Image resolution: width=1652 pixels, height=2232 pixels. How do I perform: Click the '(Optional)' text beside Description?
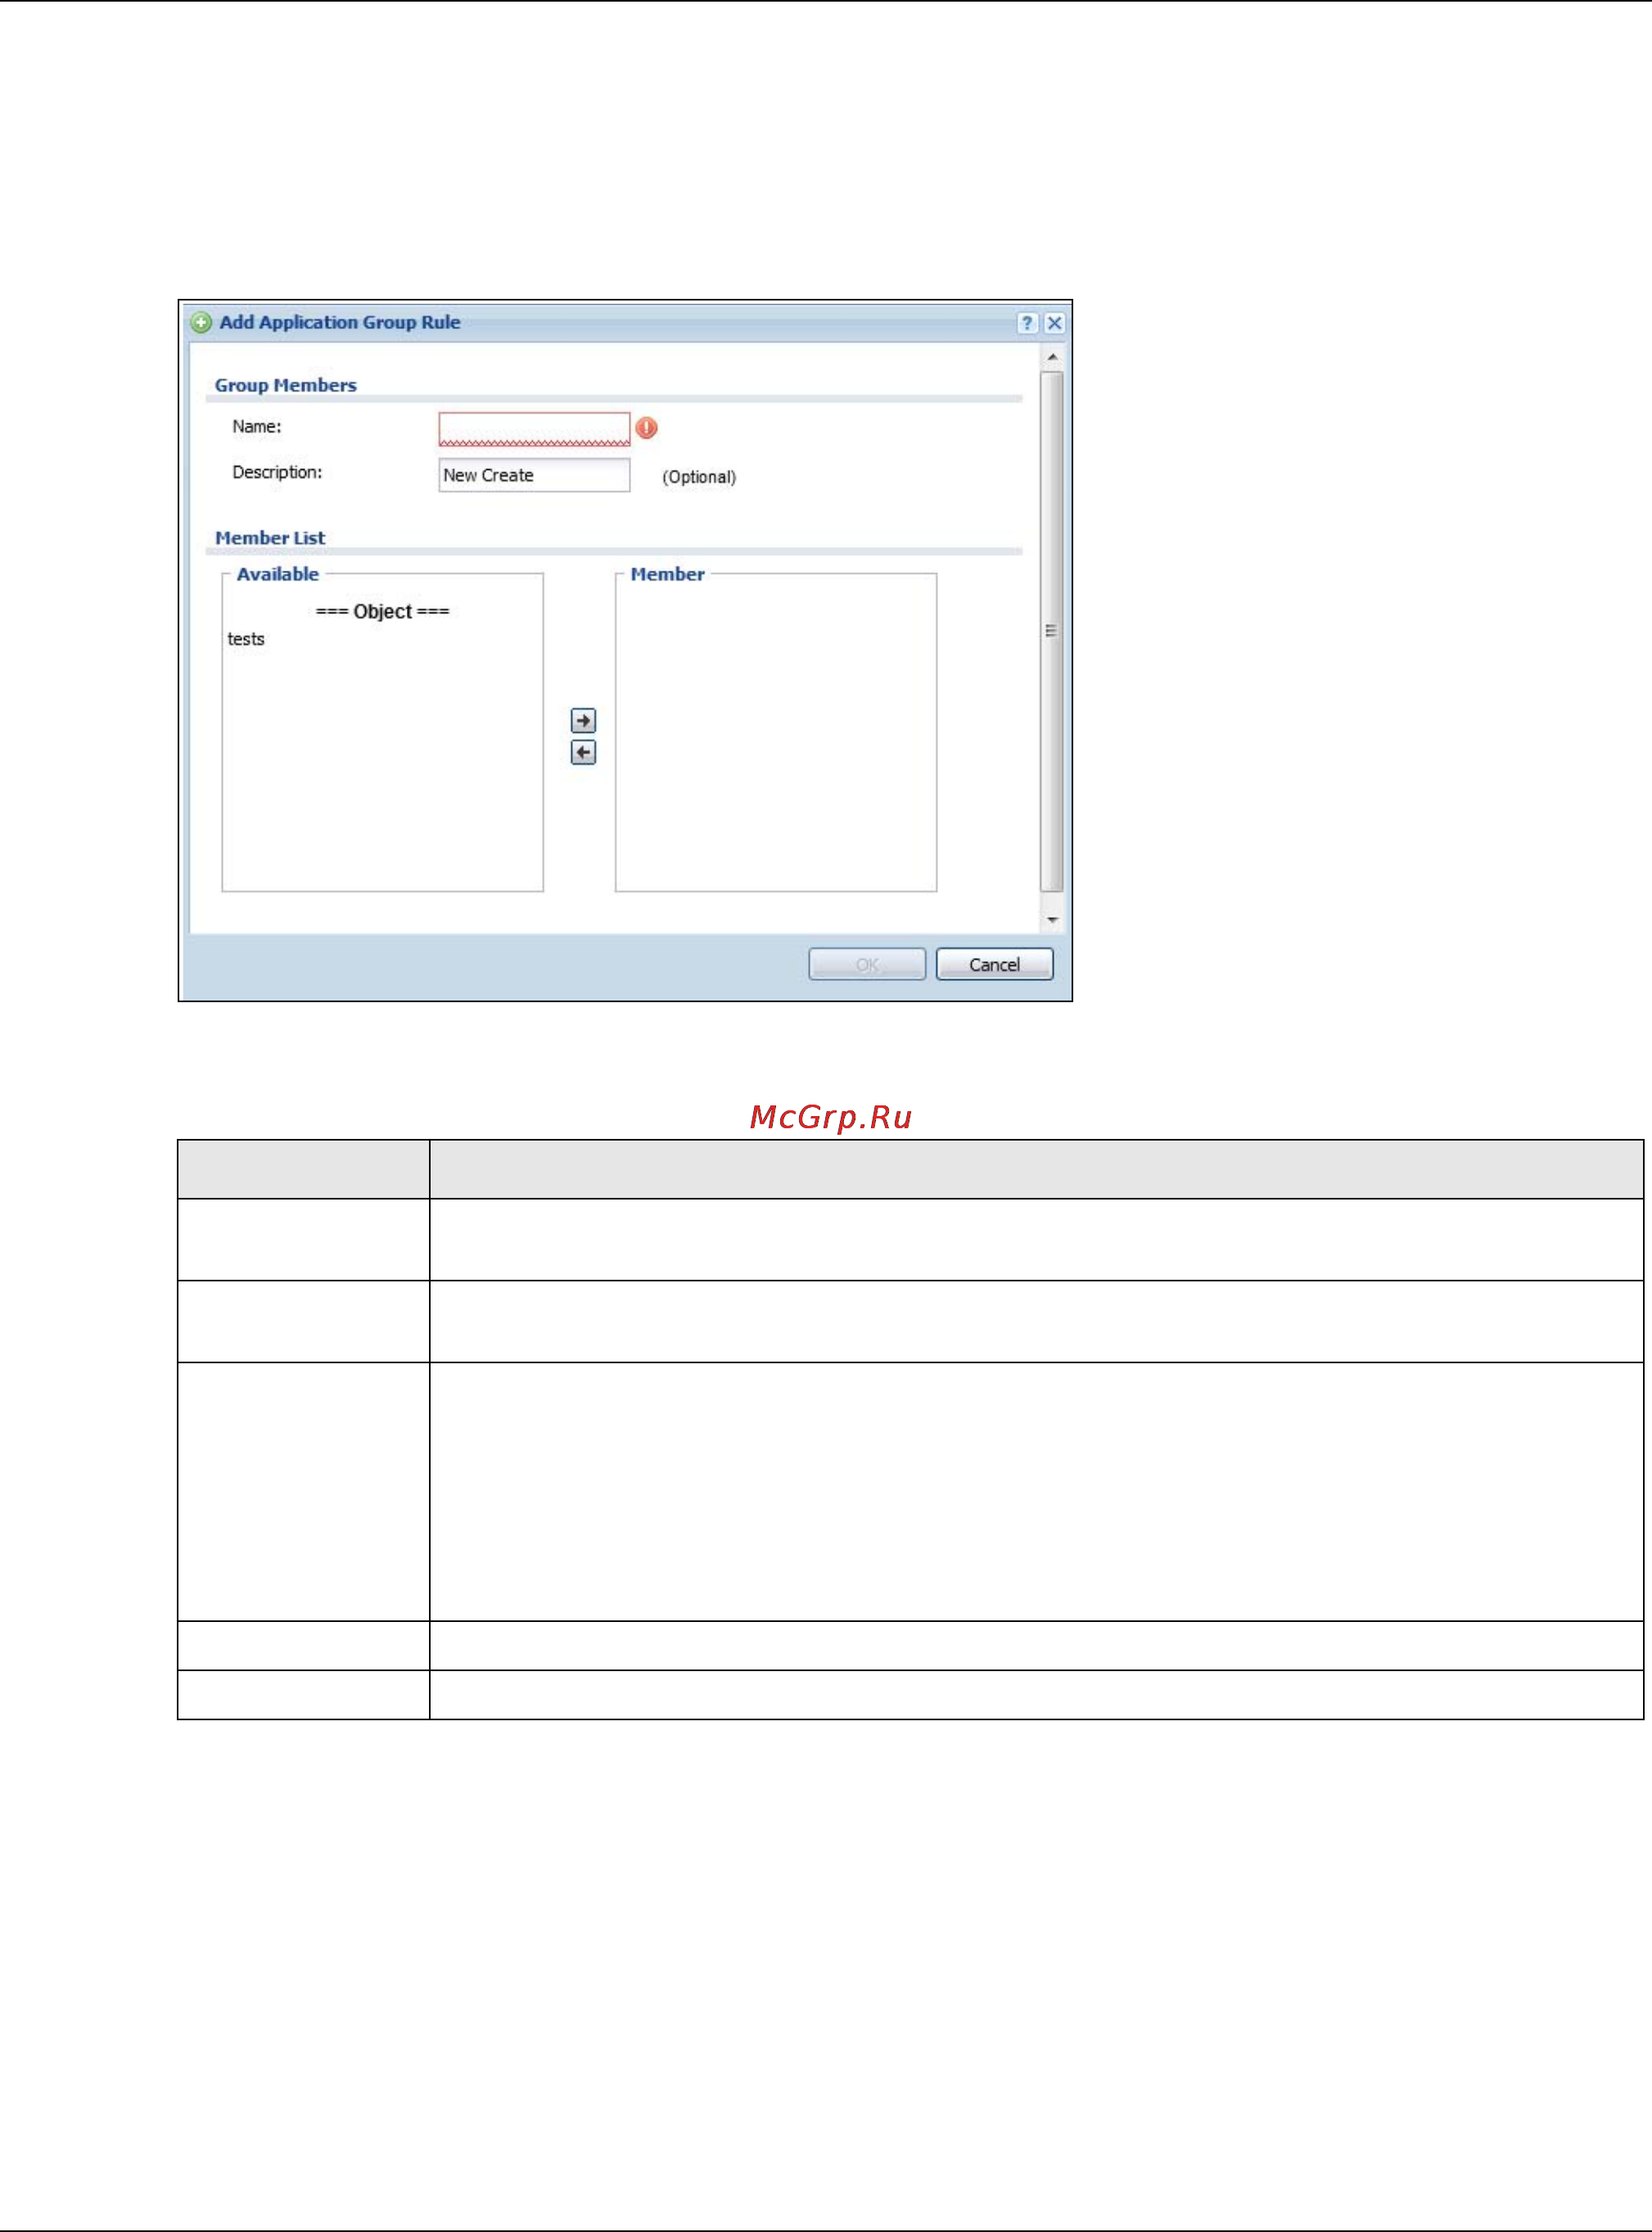[x=699, y=477]
